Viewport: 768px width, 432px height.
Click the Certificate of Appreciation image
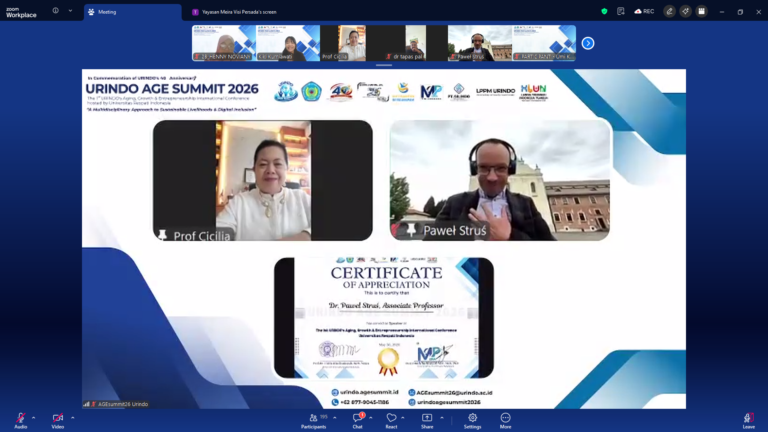click(384, 318)
